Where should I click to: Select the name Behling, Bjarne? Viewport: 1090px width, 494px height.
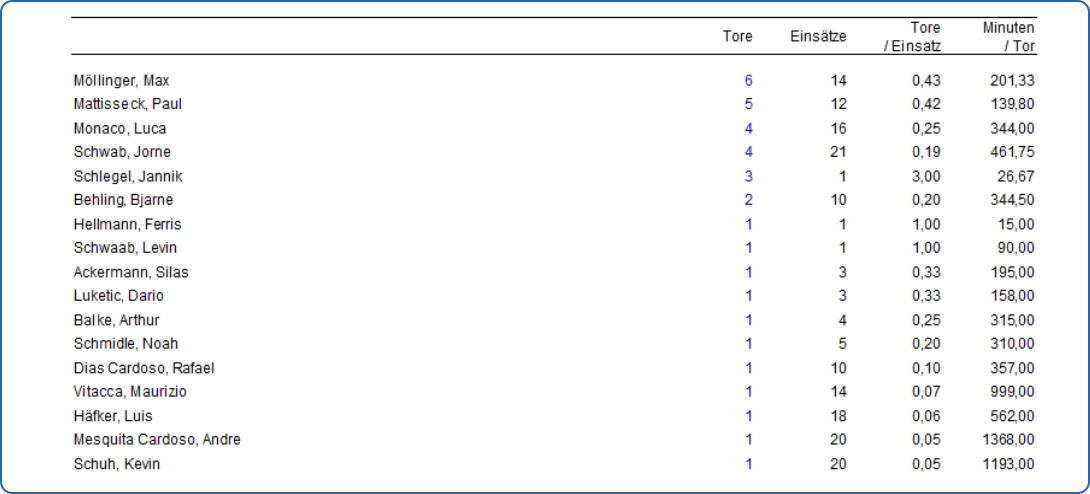tap(123, 200)
